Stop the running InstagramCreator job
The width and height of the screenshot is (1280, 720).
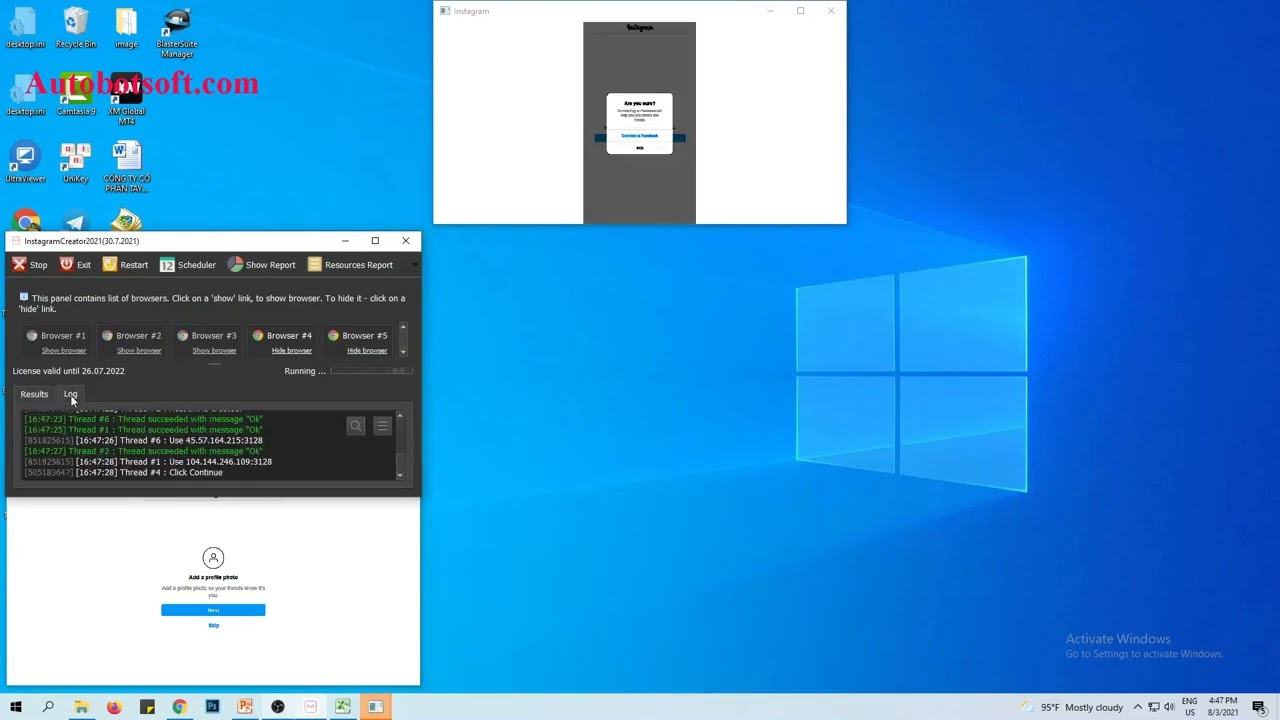[x=29, y=265]
